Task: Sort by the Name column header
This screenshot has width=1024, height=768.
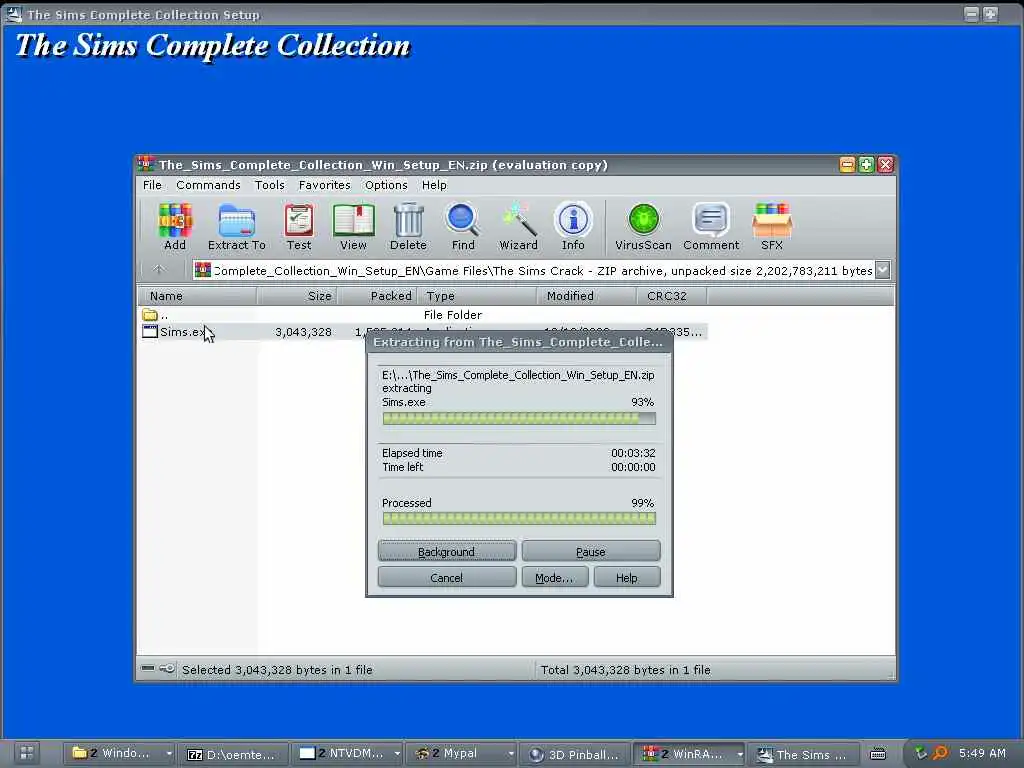Action: point(197,296)
